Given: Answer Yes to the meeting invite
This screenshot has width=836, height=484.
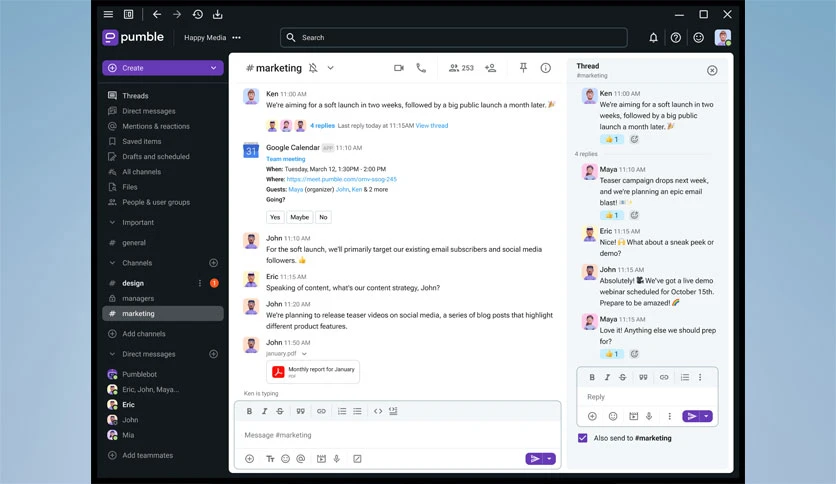Looking at the screenshot, I should pos(275,217).
